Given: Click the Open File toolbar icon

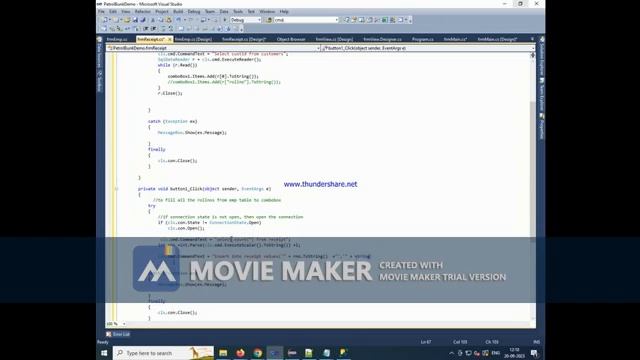Looking at the screenshot, I should [x=127, y=20].
